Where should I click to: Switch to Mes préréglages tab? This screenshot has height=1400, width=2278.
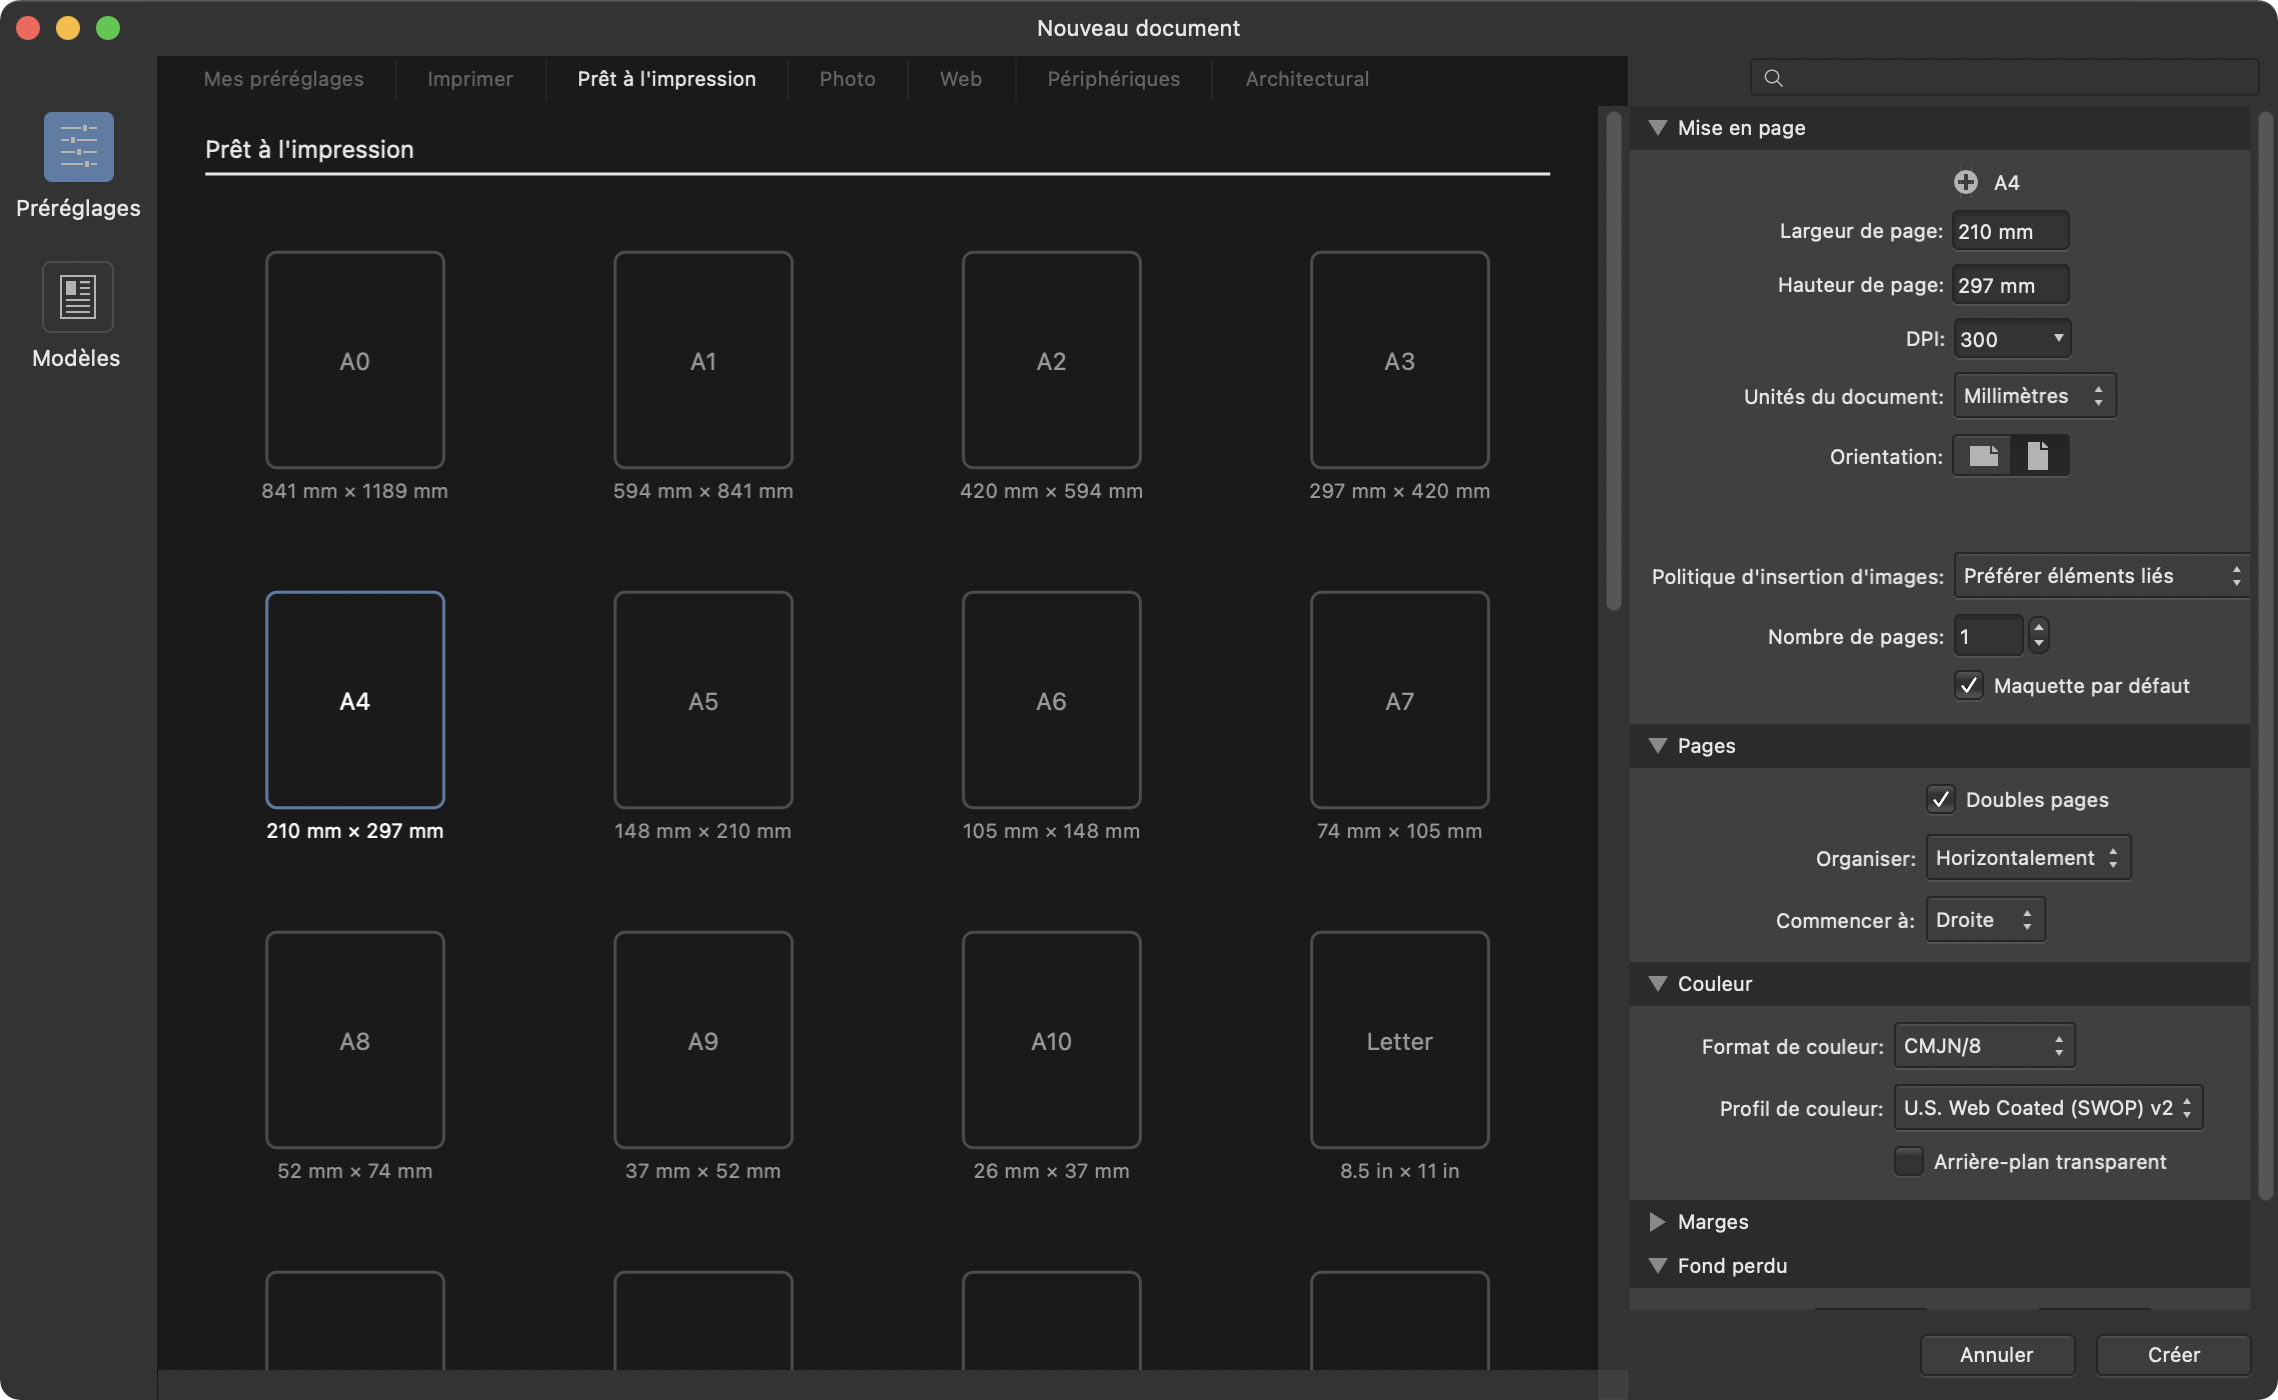[284, 79]
